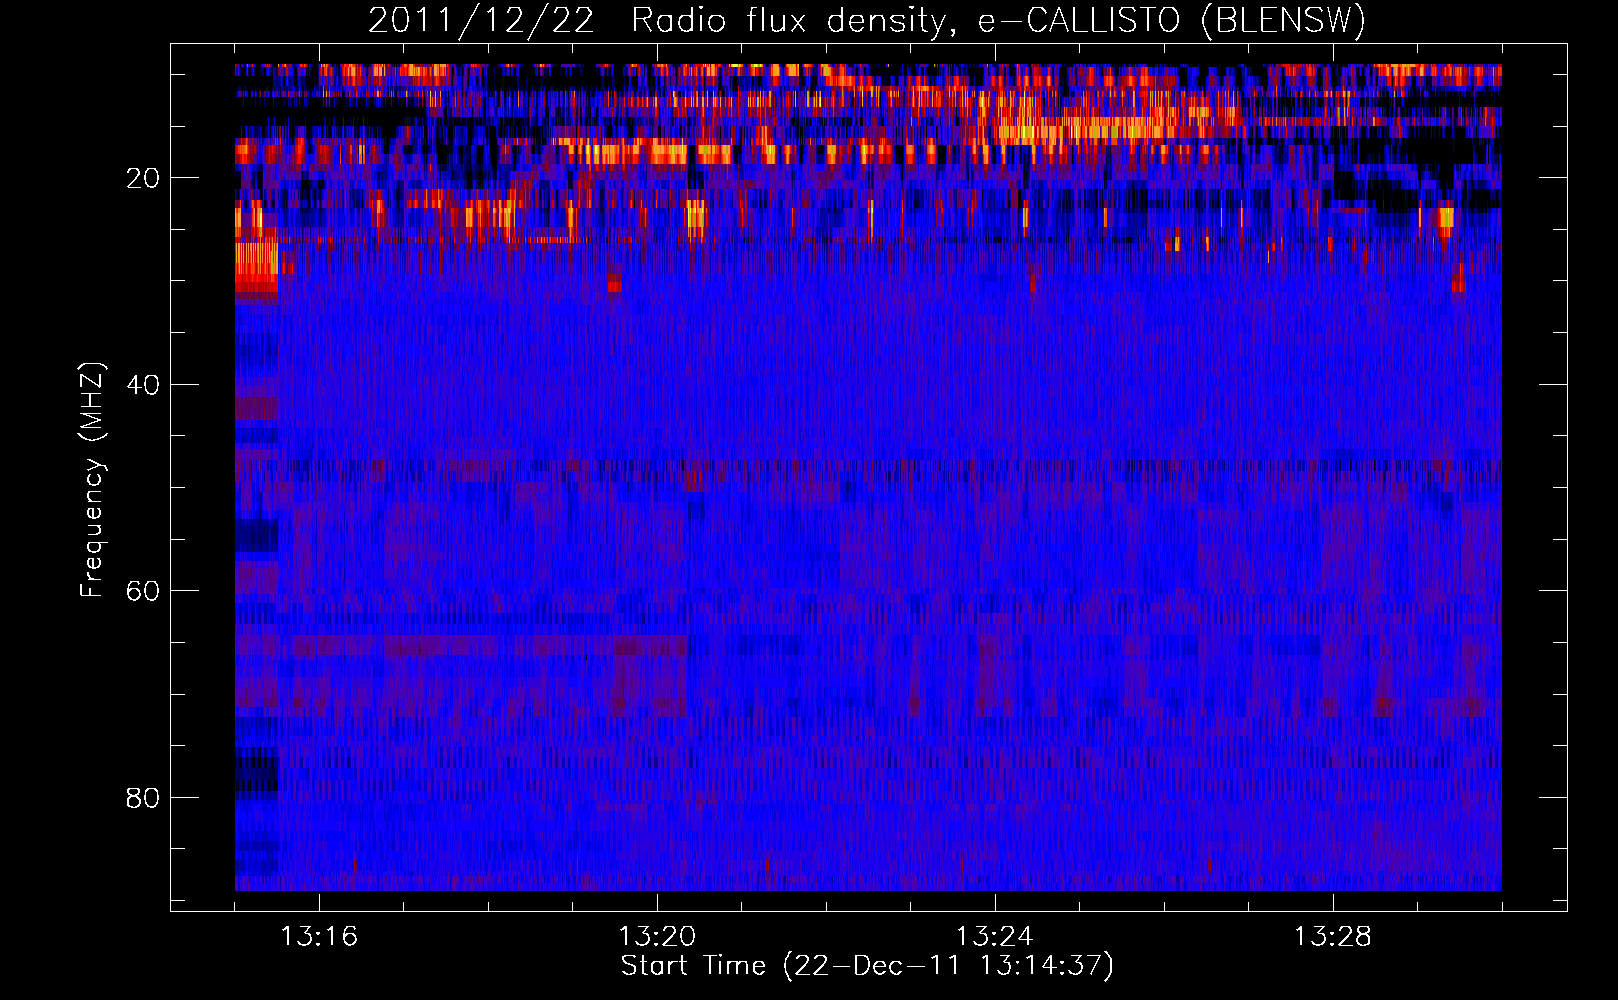This screenshot has width=1618, height=1000.
Task: Click the 13:16 time tick label
Action: click(319, 937)
